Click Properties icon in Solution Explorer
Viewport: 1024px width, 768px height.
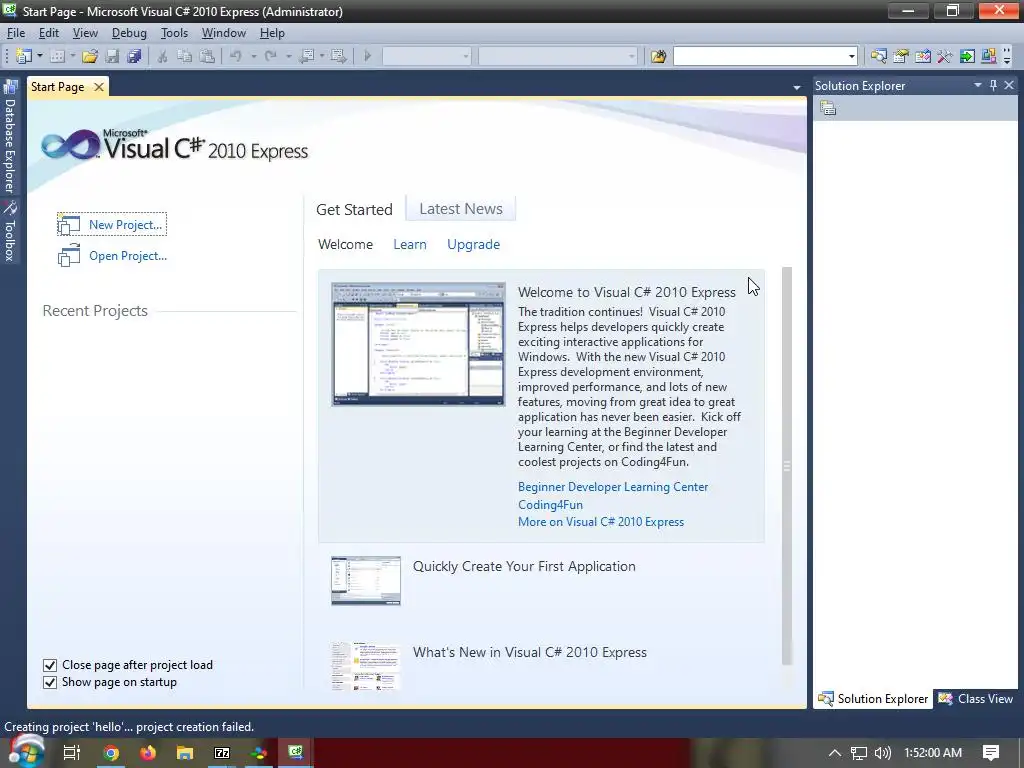click(x=828, y=108)
